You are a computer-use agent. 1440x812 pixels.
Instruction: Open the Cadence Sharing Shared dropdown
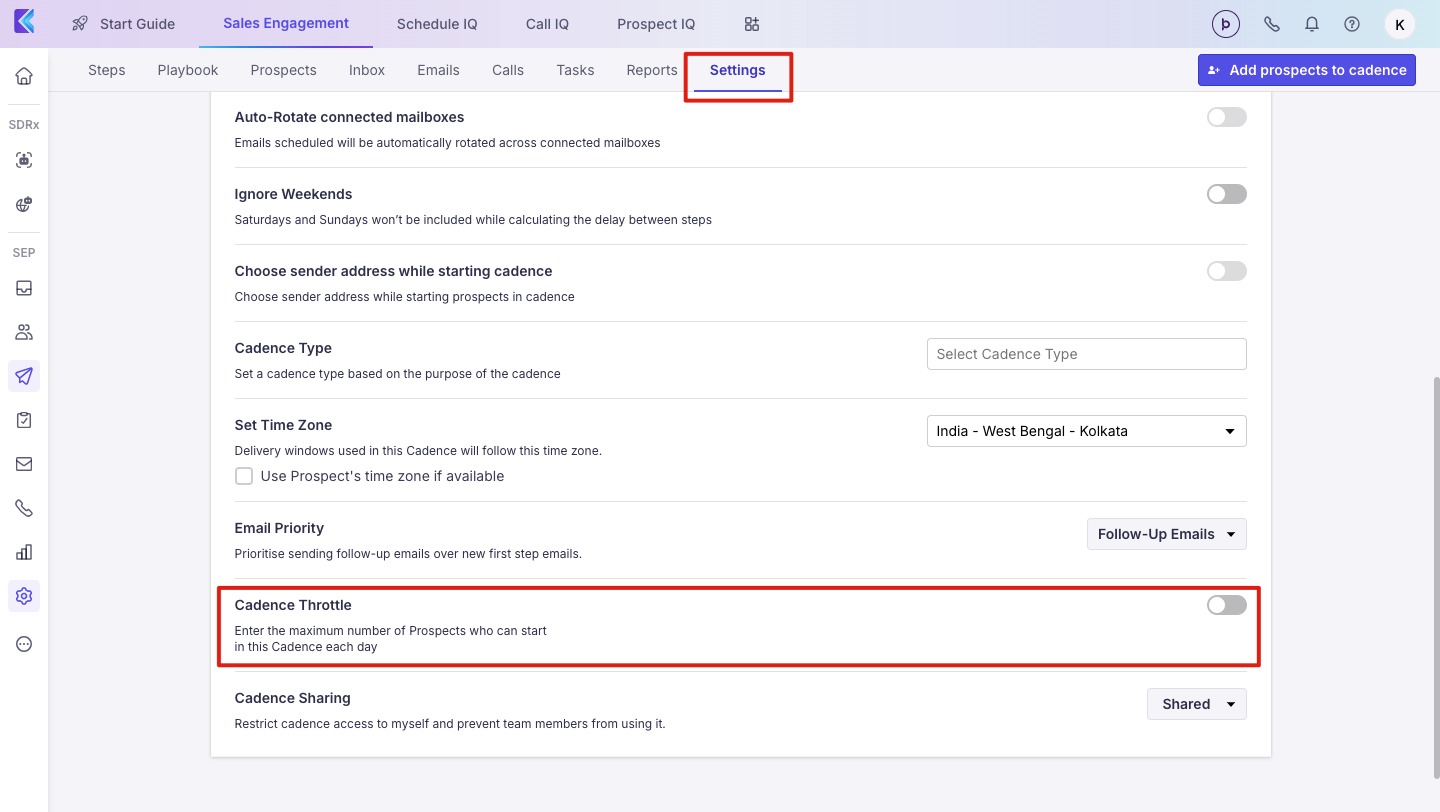point(1197,704)
